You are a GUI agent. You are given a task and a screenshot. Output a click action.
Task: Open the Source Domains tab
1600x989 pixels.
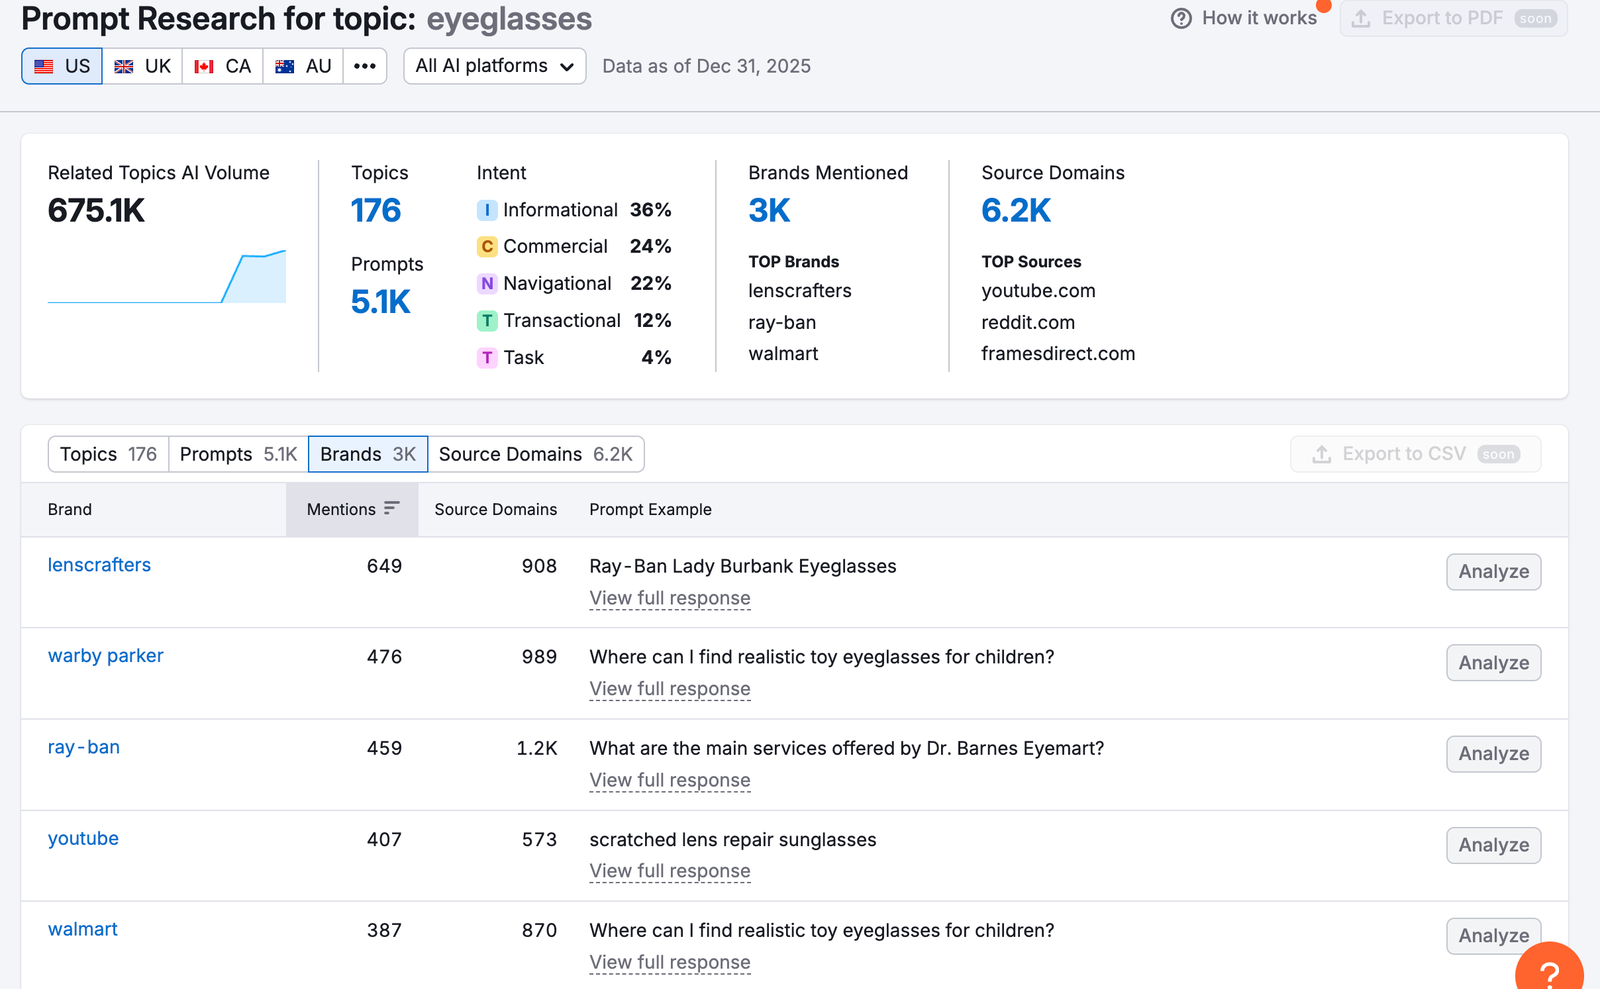(x=535, y=454)
